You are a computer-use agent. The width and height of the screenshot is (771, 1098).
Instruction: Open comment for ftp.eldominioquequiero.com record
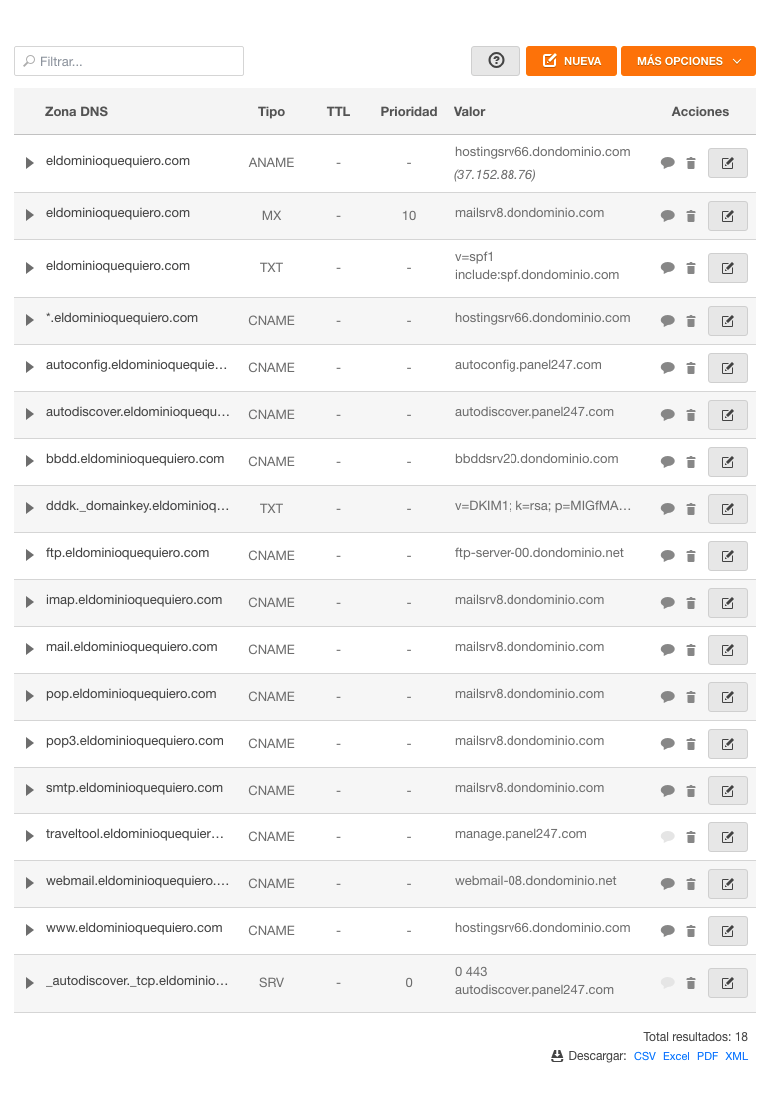point(668,556)
